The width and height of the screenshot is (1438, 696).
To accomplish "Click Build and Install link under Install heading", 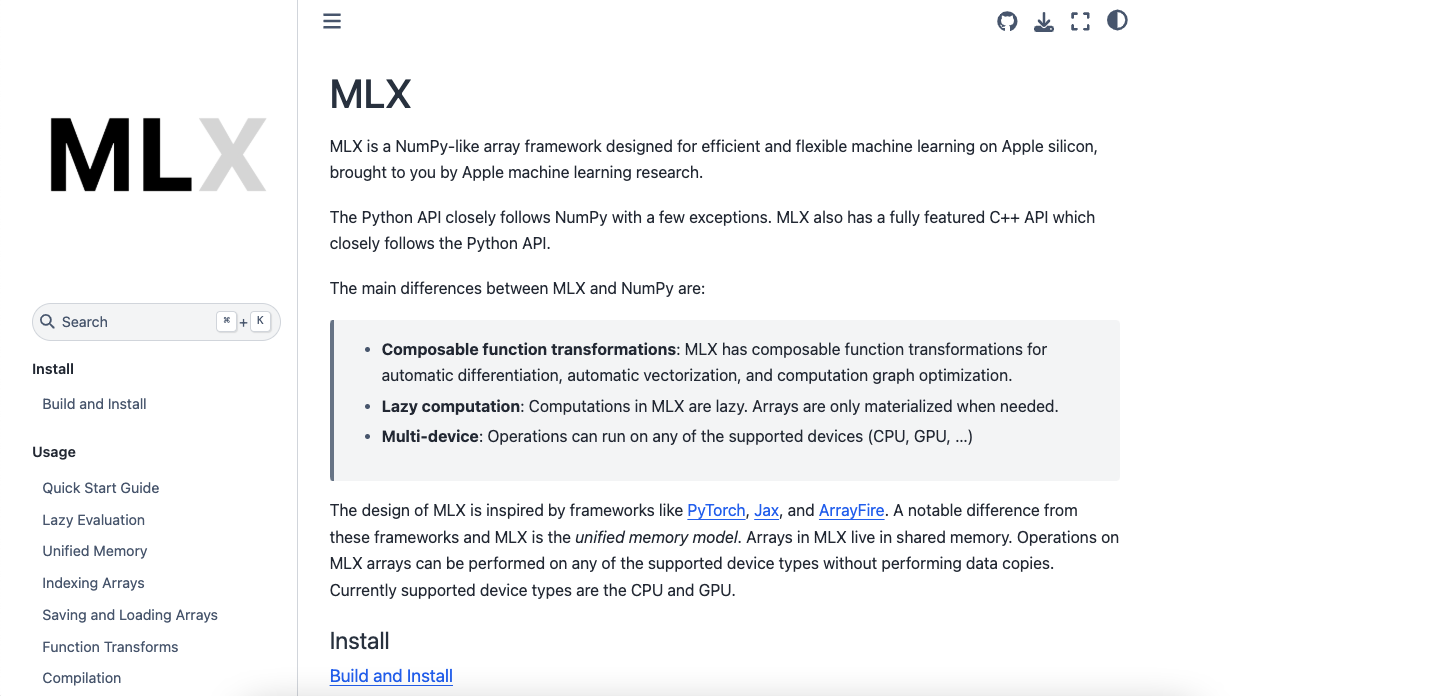I will 391,676.
